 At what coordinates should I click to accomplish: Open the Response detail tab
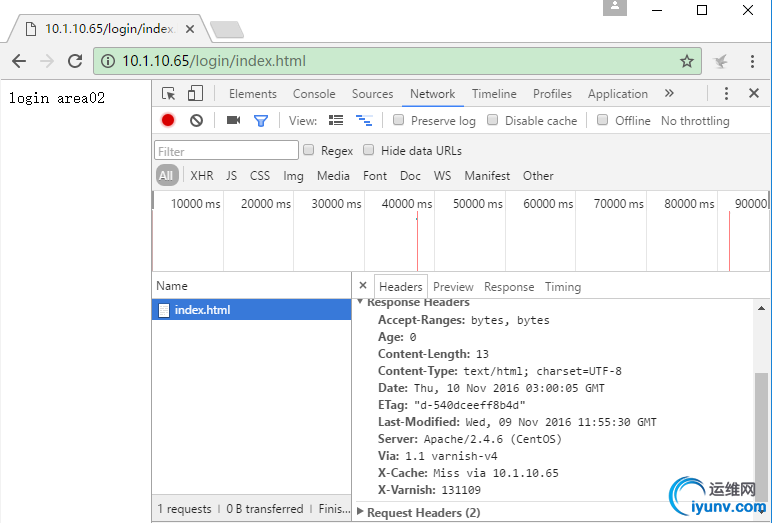coord(509,287)
